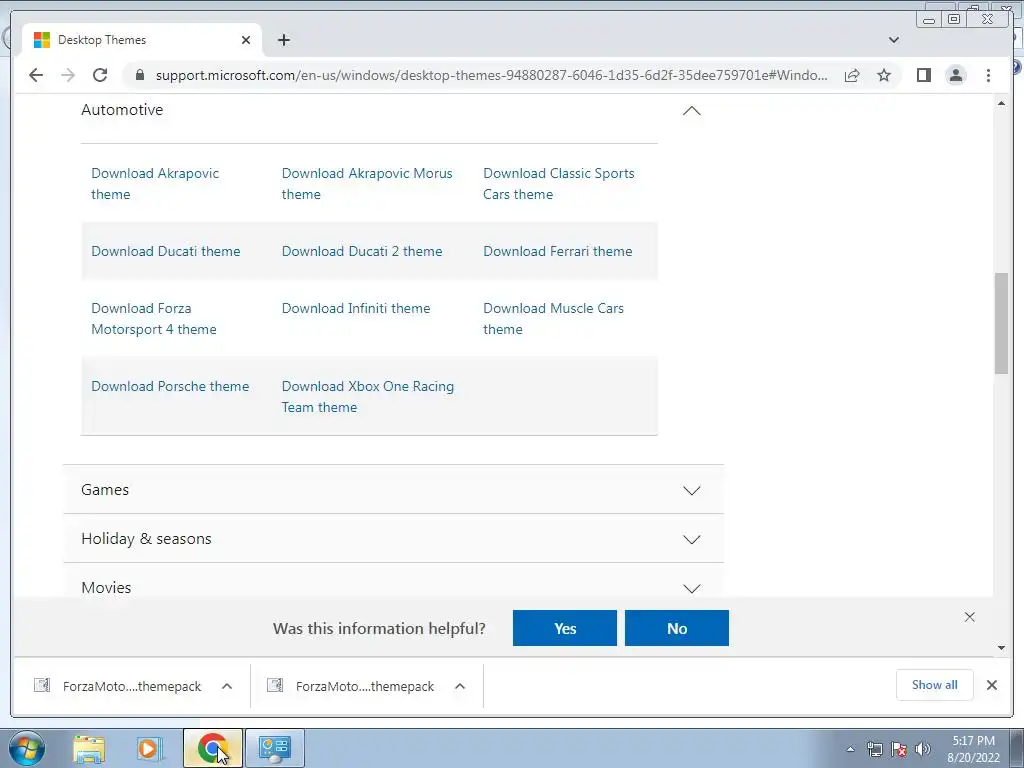
Task: Show hidden system tray icons
Action: [x=850, y=749]
